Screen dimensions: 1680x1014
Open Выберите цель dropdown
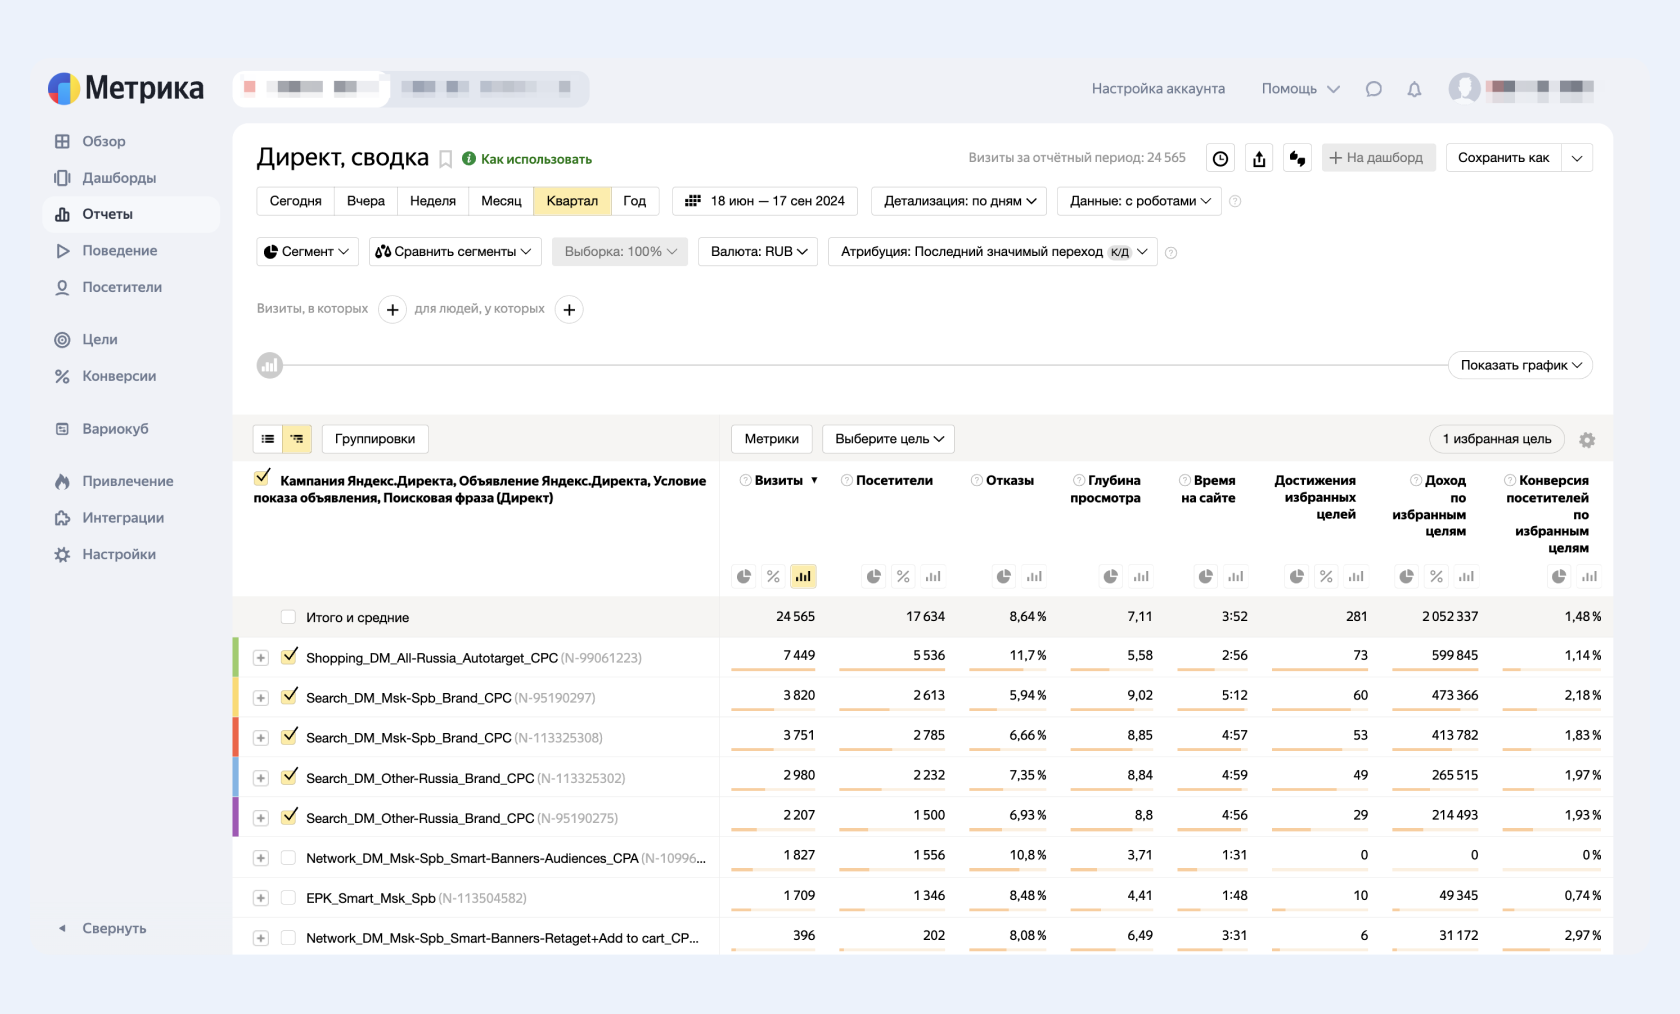[889, 439]
